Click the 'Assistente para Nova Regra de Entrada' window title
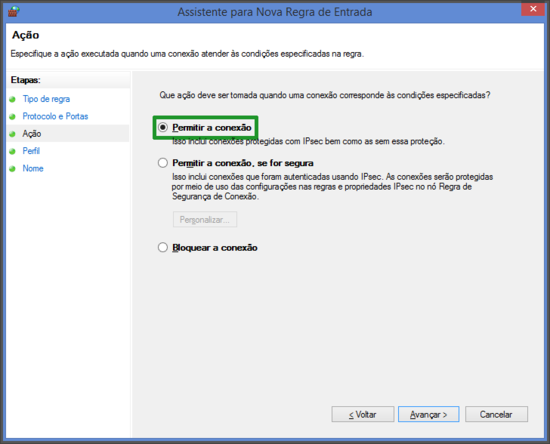Viewport: 550px width, 444px height. point(275,12)
